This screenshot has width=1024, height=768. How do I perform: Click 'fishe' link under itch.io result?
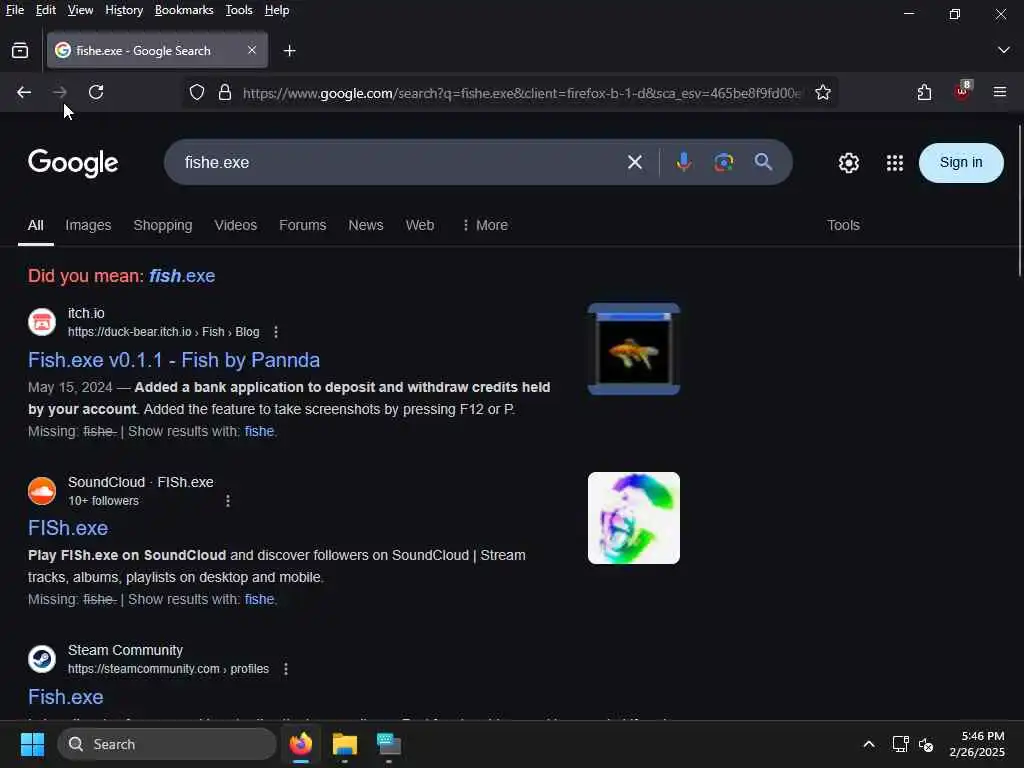click(x=259, y=431)
